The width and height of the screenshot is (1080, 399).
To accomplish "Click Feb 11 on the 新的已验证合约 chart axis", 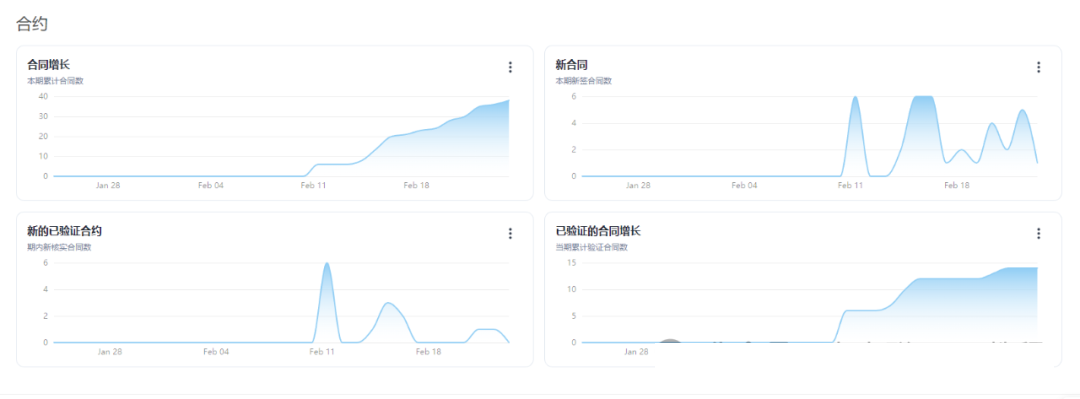I will tap(322, 351).
